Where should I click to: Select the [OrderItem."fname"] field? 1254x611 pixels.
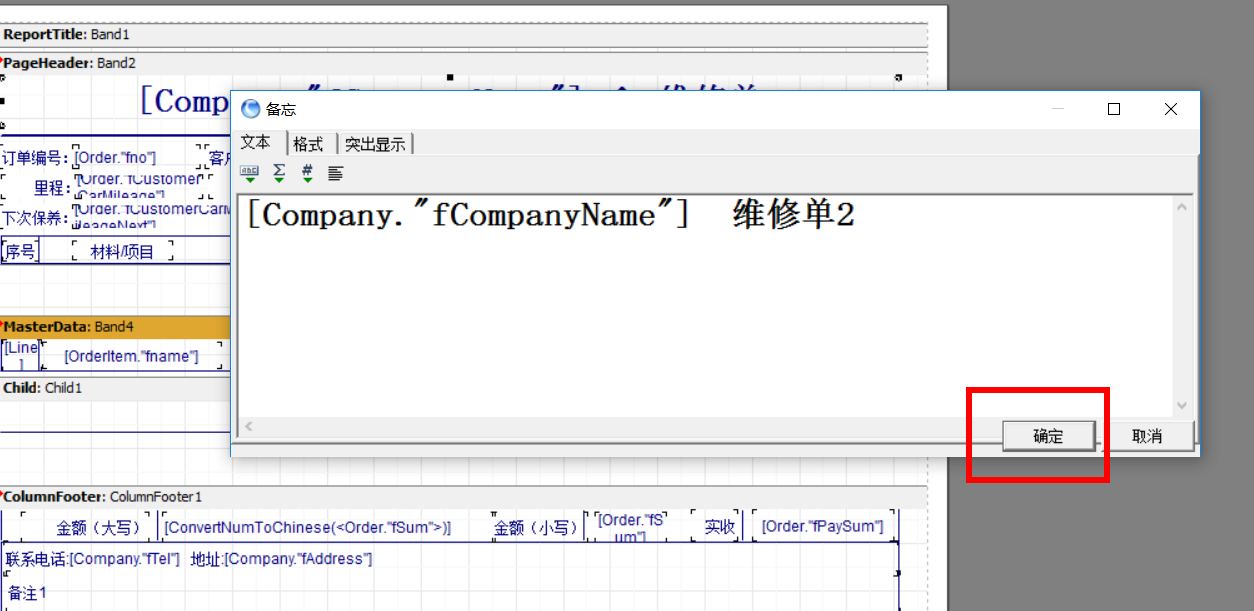[x=131, y=356]
